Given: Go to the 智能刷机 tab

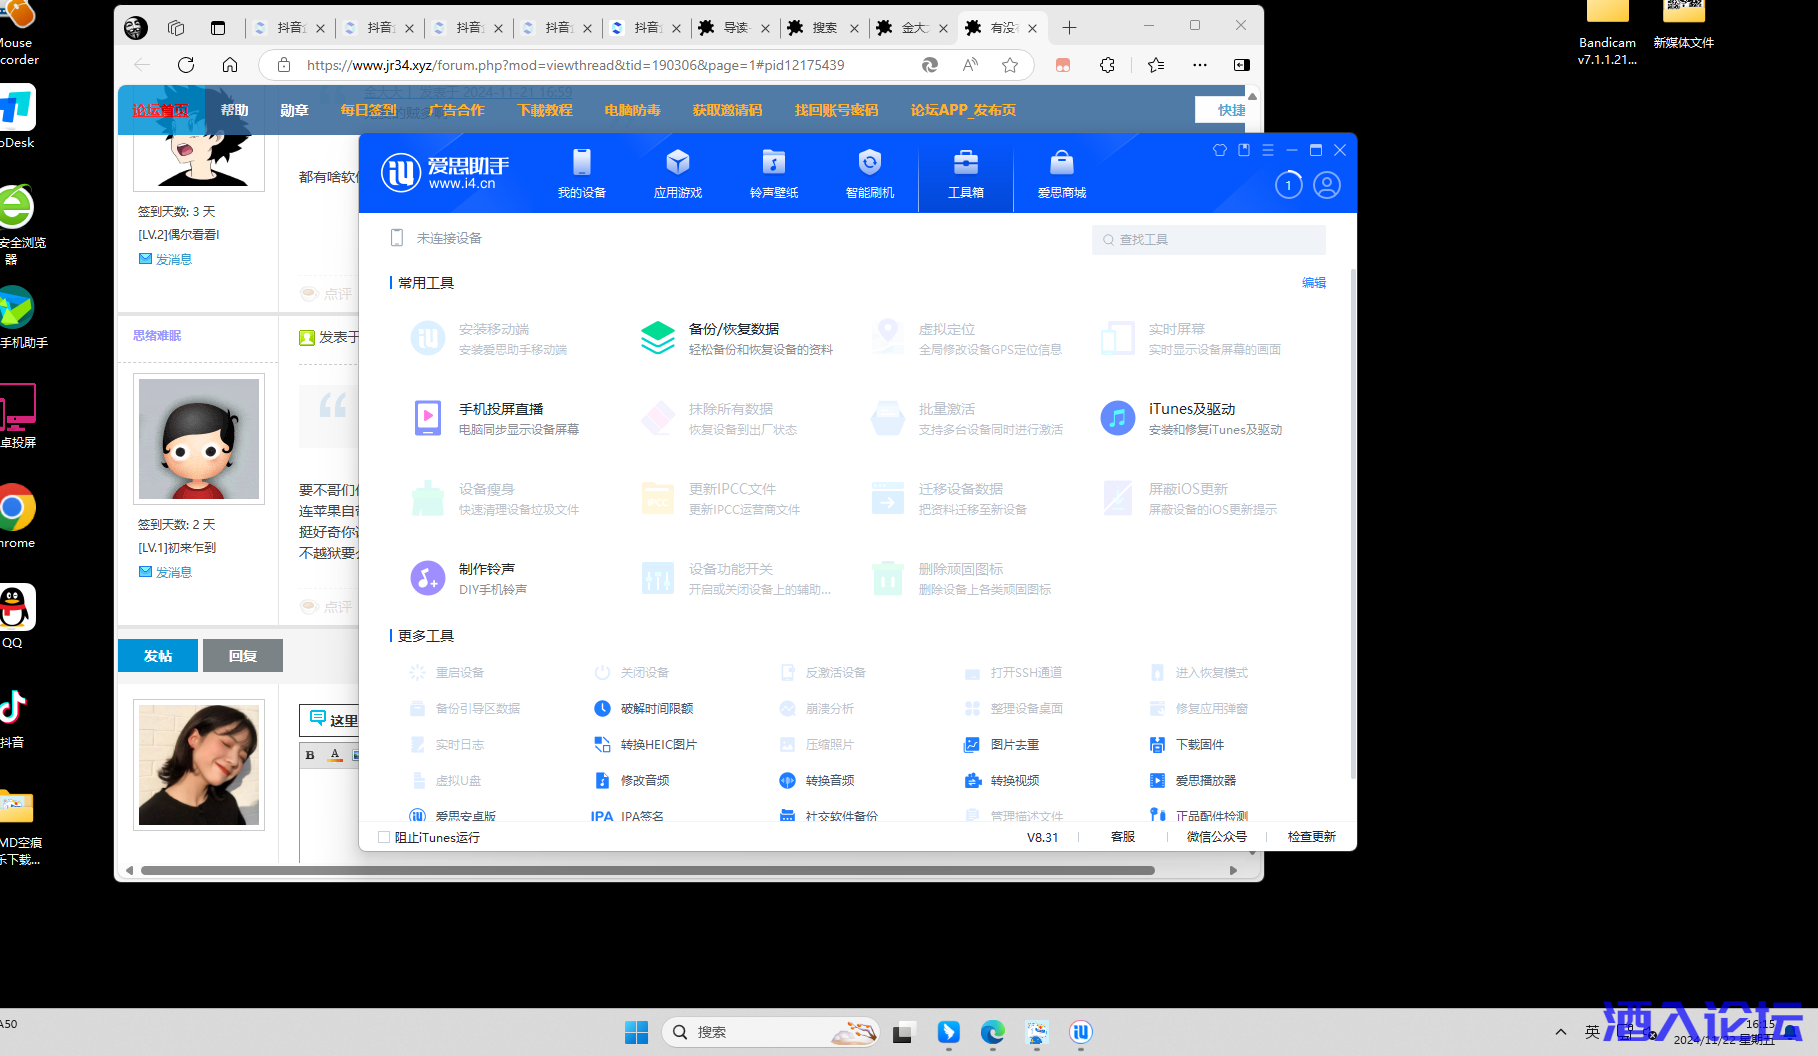Looking at the screenshot, I should pos(869,173).
